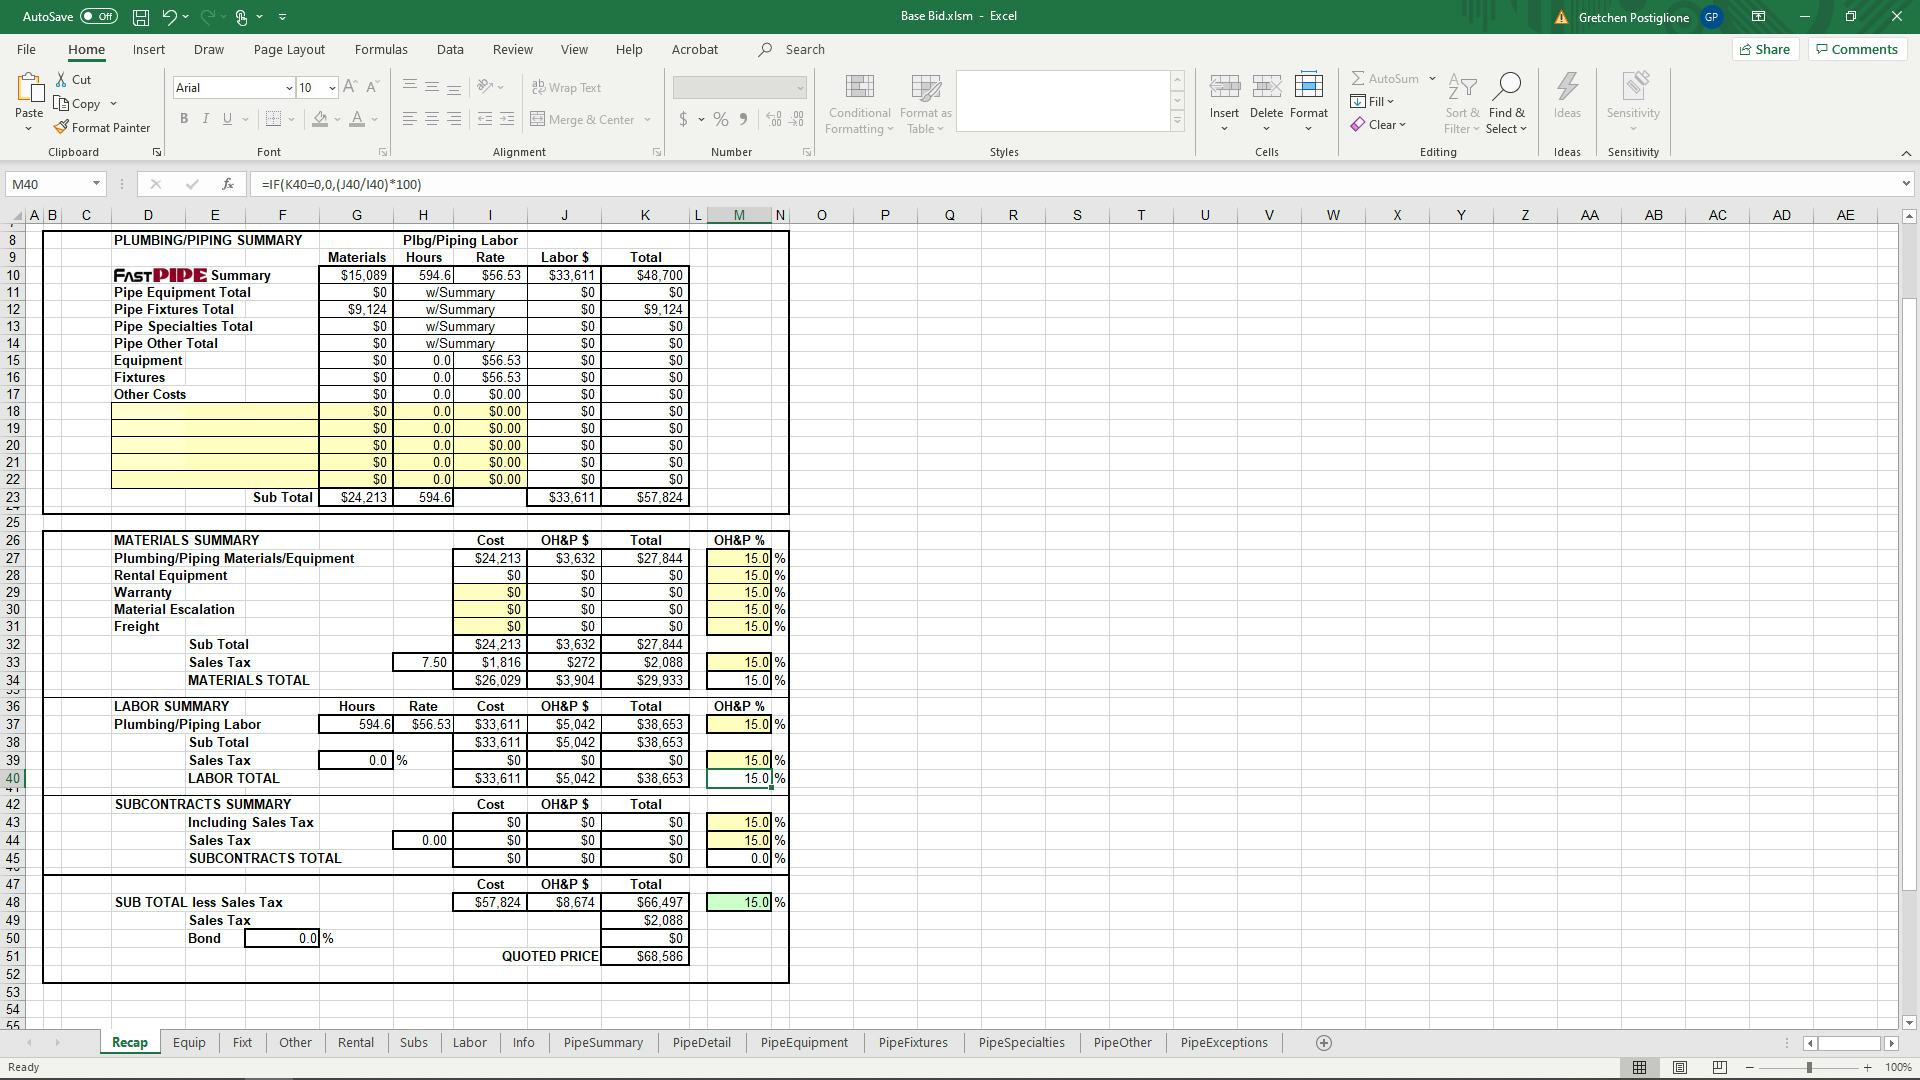
Task: Adjust the zoom slider handle
Action: click(1809, 1068)
